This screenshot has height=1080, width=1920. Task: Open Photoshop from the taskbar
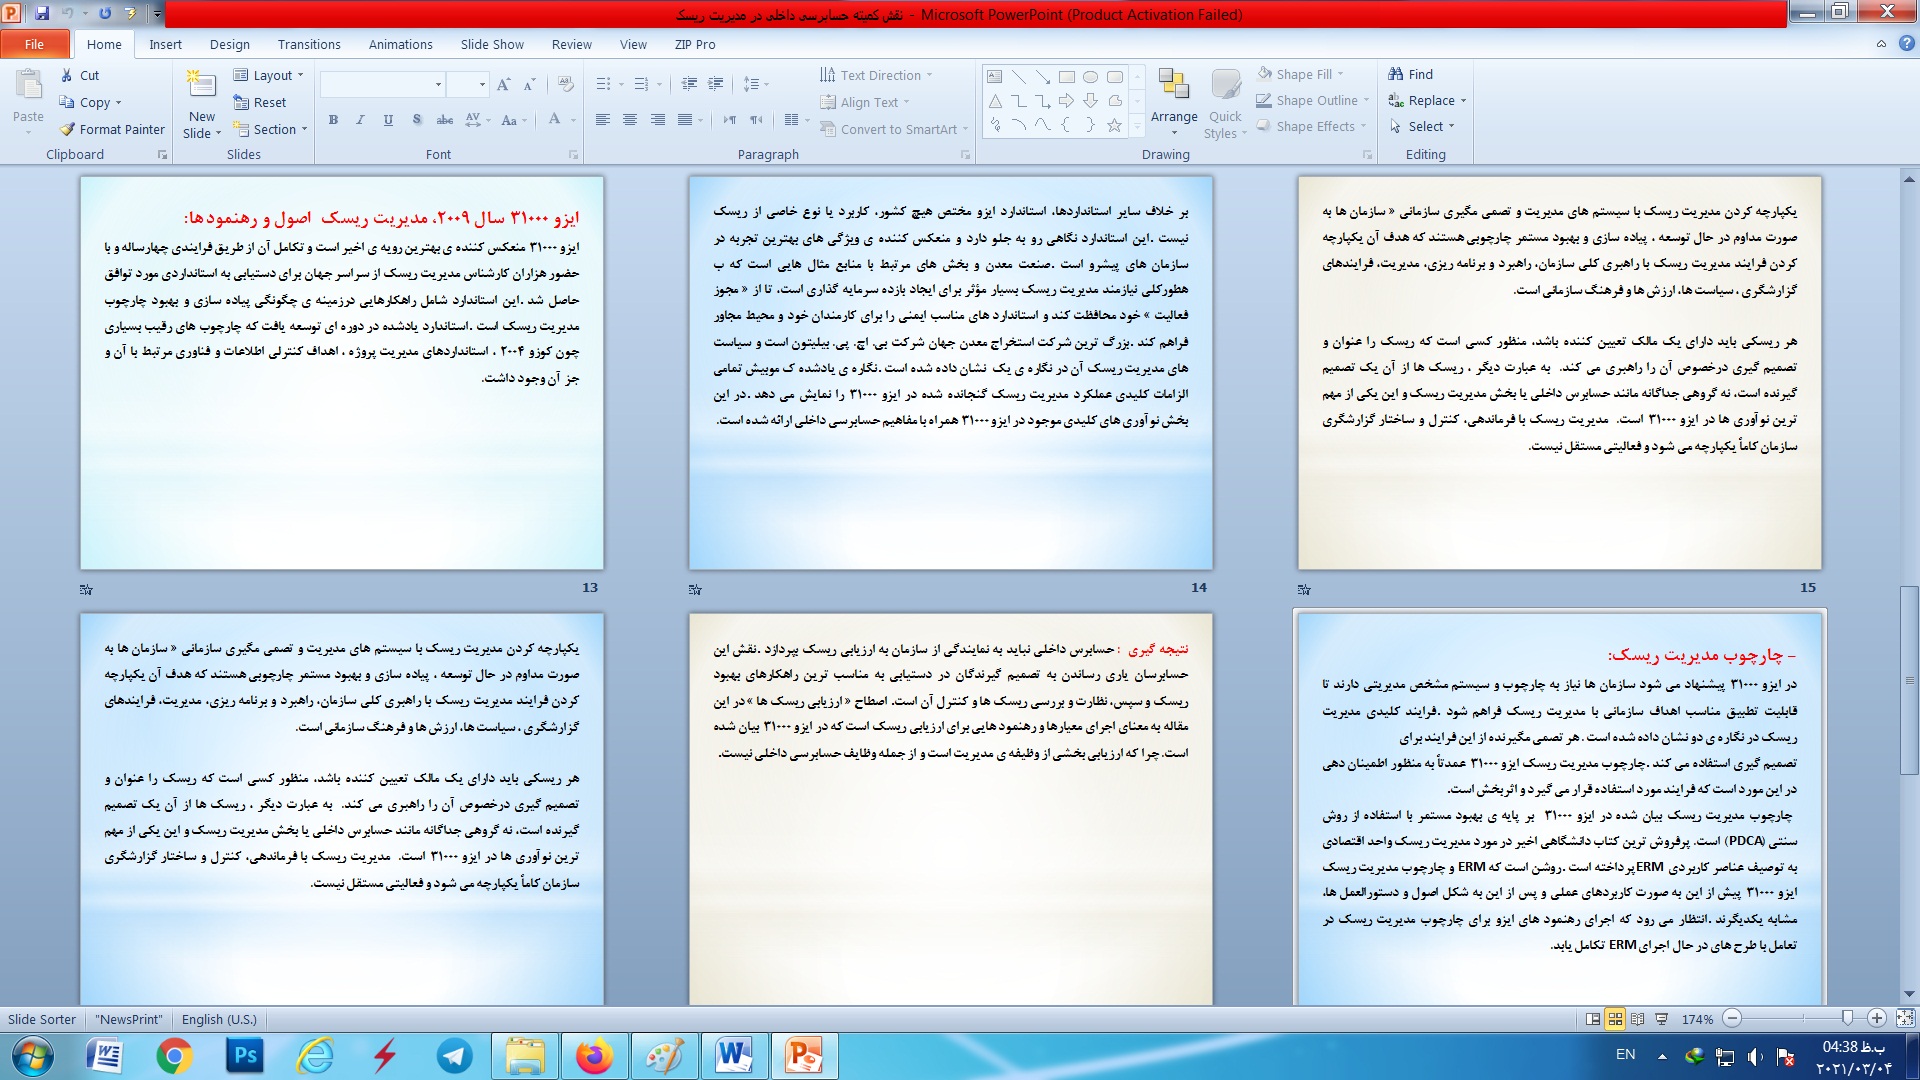click(245, 1056)
